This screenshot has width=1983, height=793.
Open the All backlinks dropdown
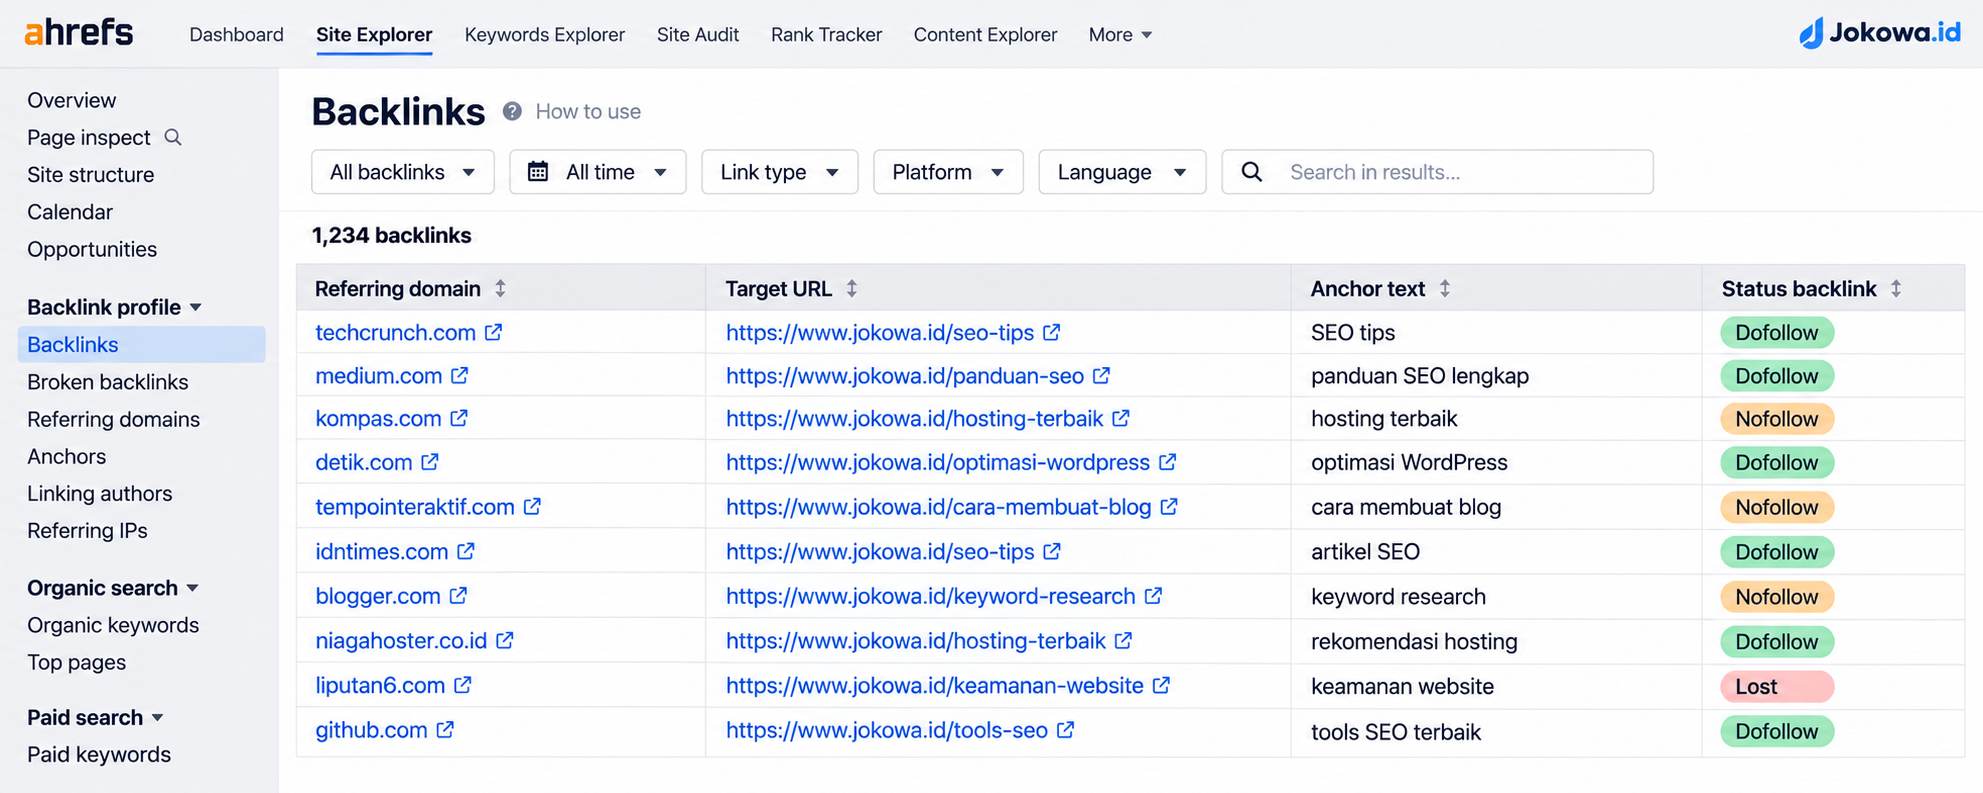pyautogui.click(x=403, y=172)
